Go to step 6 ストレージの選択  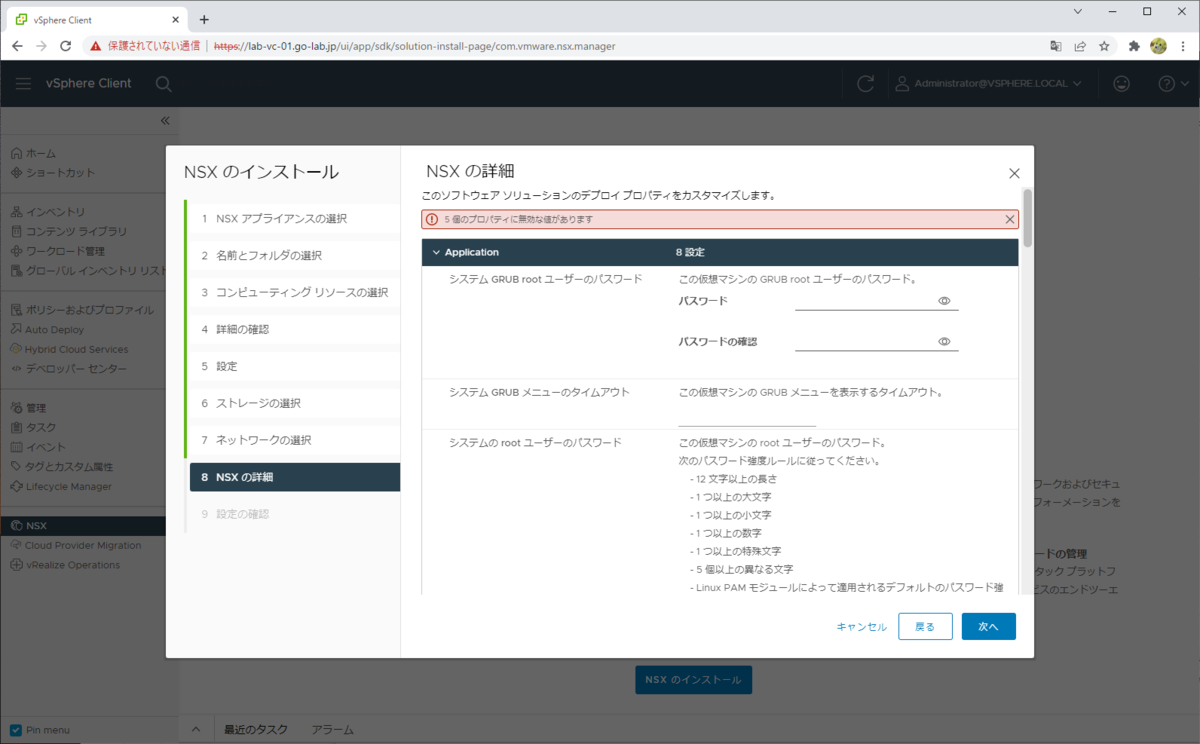[294, 403]
